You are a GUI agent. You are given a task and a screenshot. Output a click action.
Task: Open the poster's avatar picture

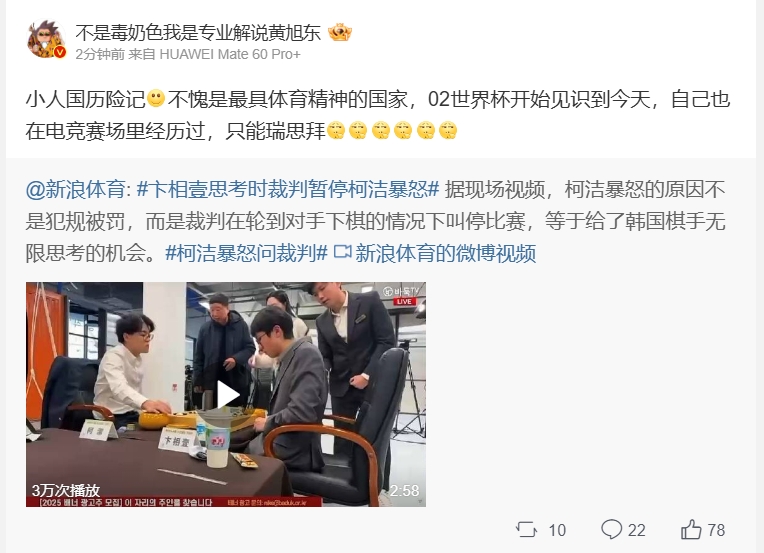tap(46, 39)
